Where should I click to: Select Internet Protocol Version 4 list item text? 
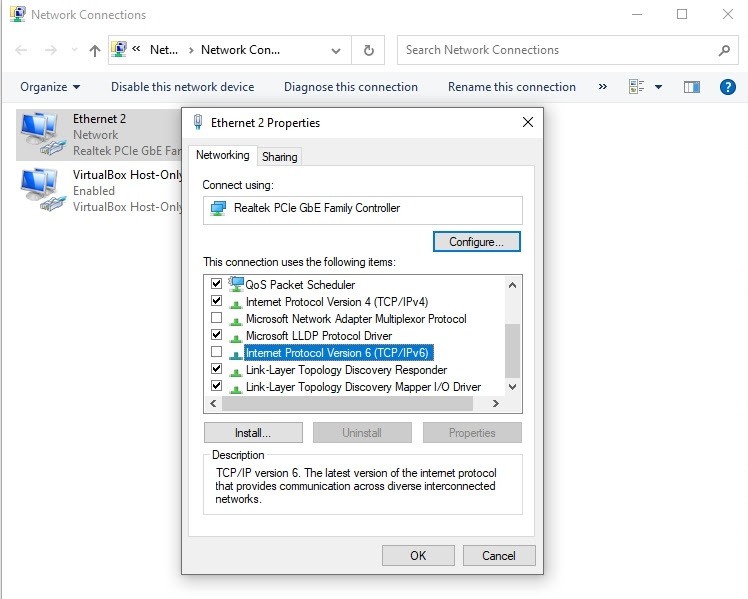click(x=337, y=302)
